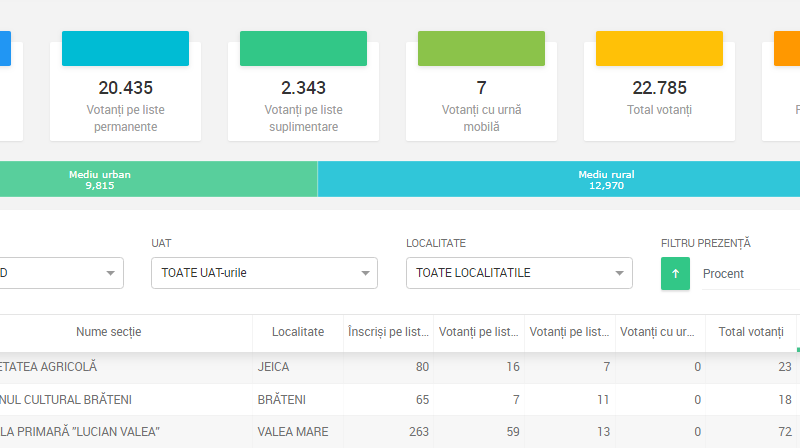
Task: Click the 'Votanți cu ur...' column header
Action: point(659,332)
